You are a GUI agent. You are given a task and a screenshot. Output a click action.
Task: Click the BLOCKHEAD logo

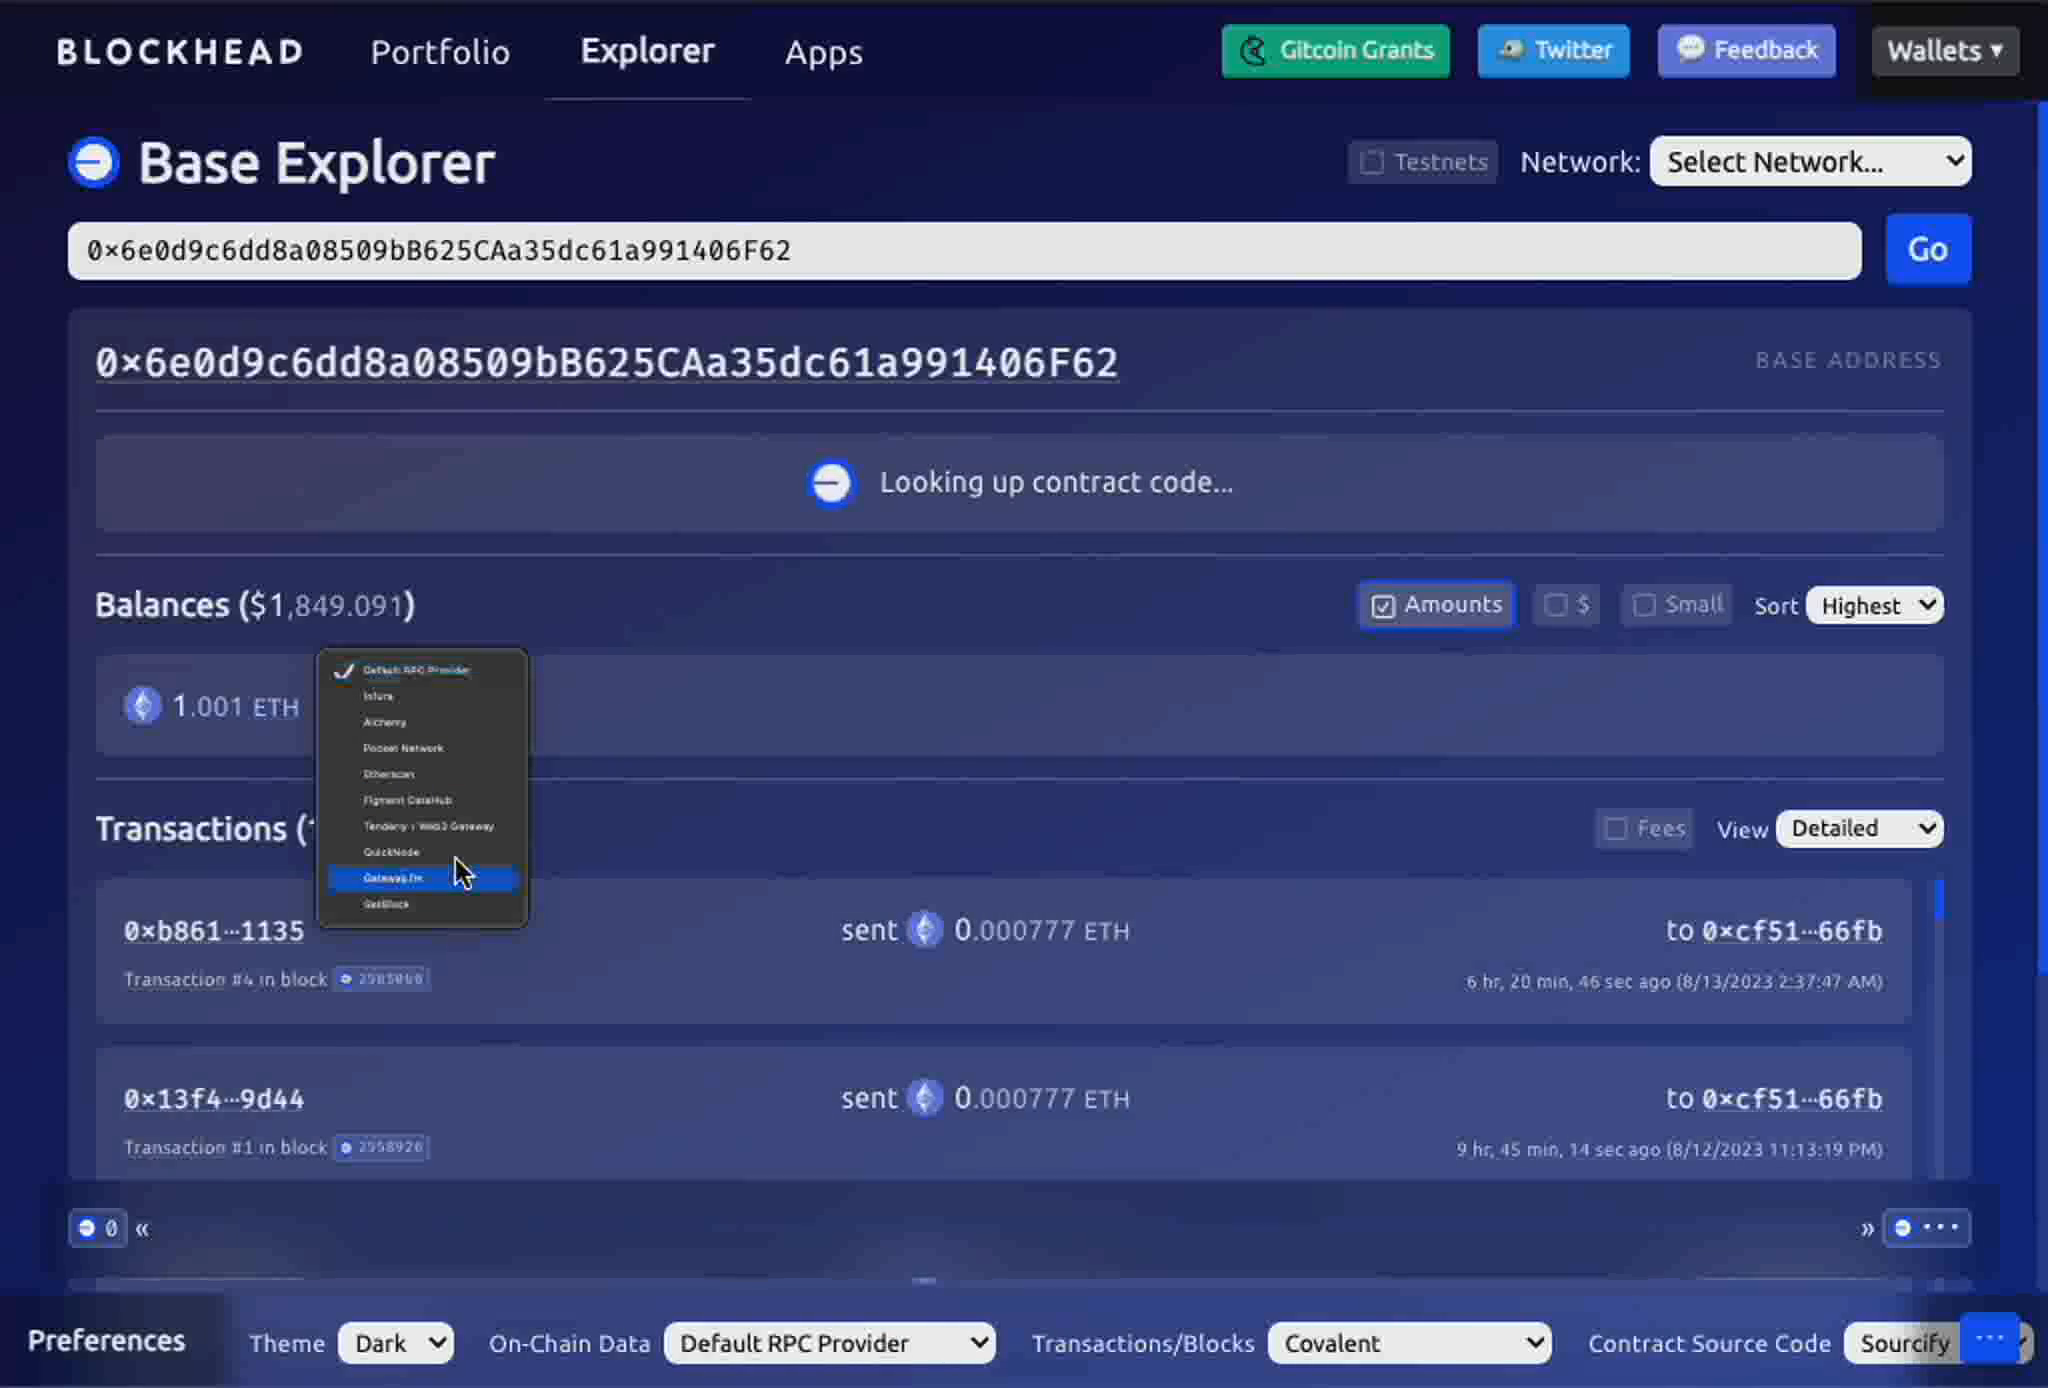point(180,52)
